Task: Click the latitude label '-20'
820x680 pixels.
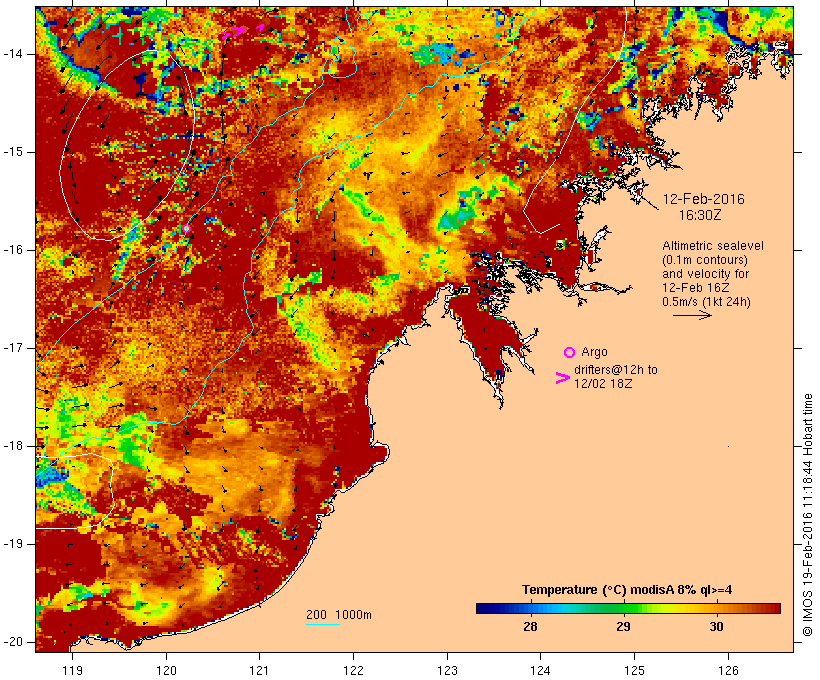Action: [13, 642]
